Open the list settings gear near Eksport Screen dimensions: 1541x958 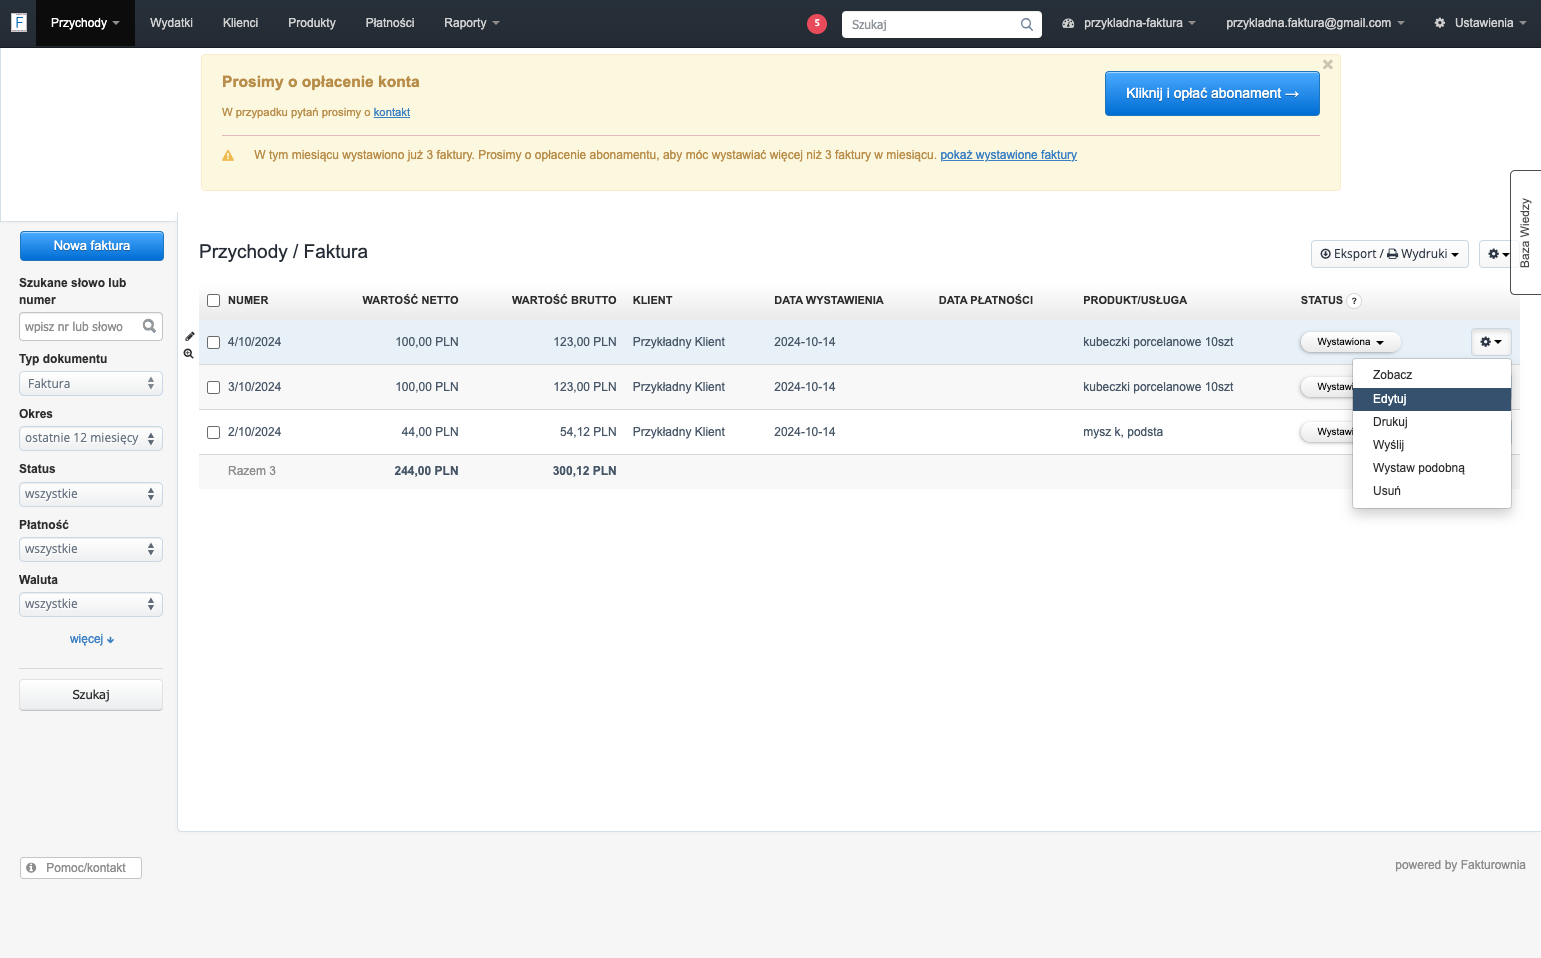tap(1498, 254)
